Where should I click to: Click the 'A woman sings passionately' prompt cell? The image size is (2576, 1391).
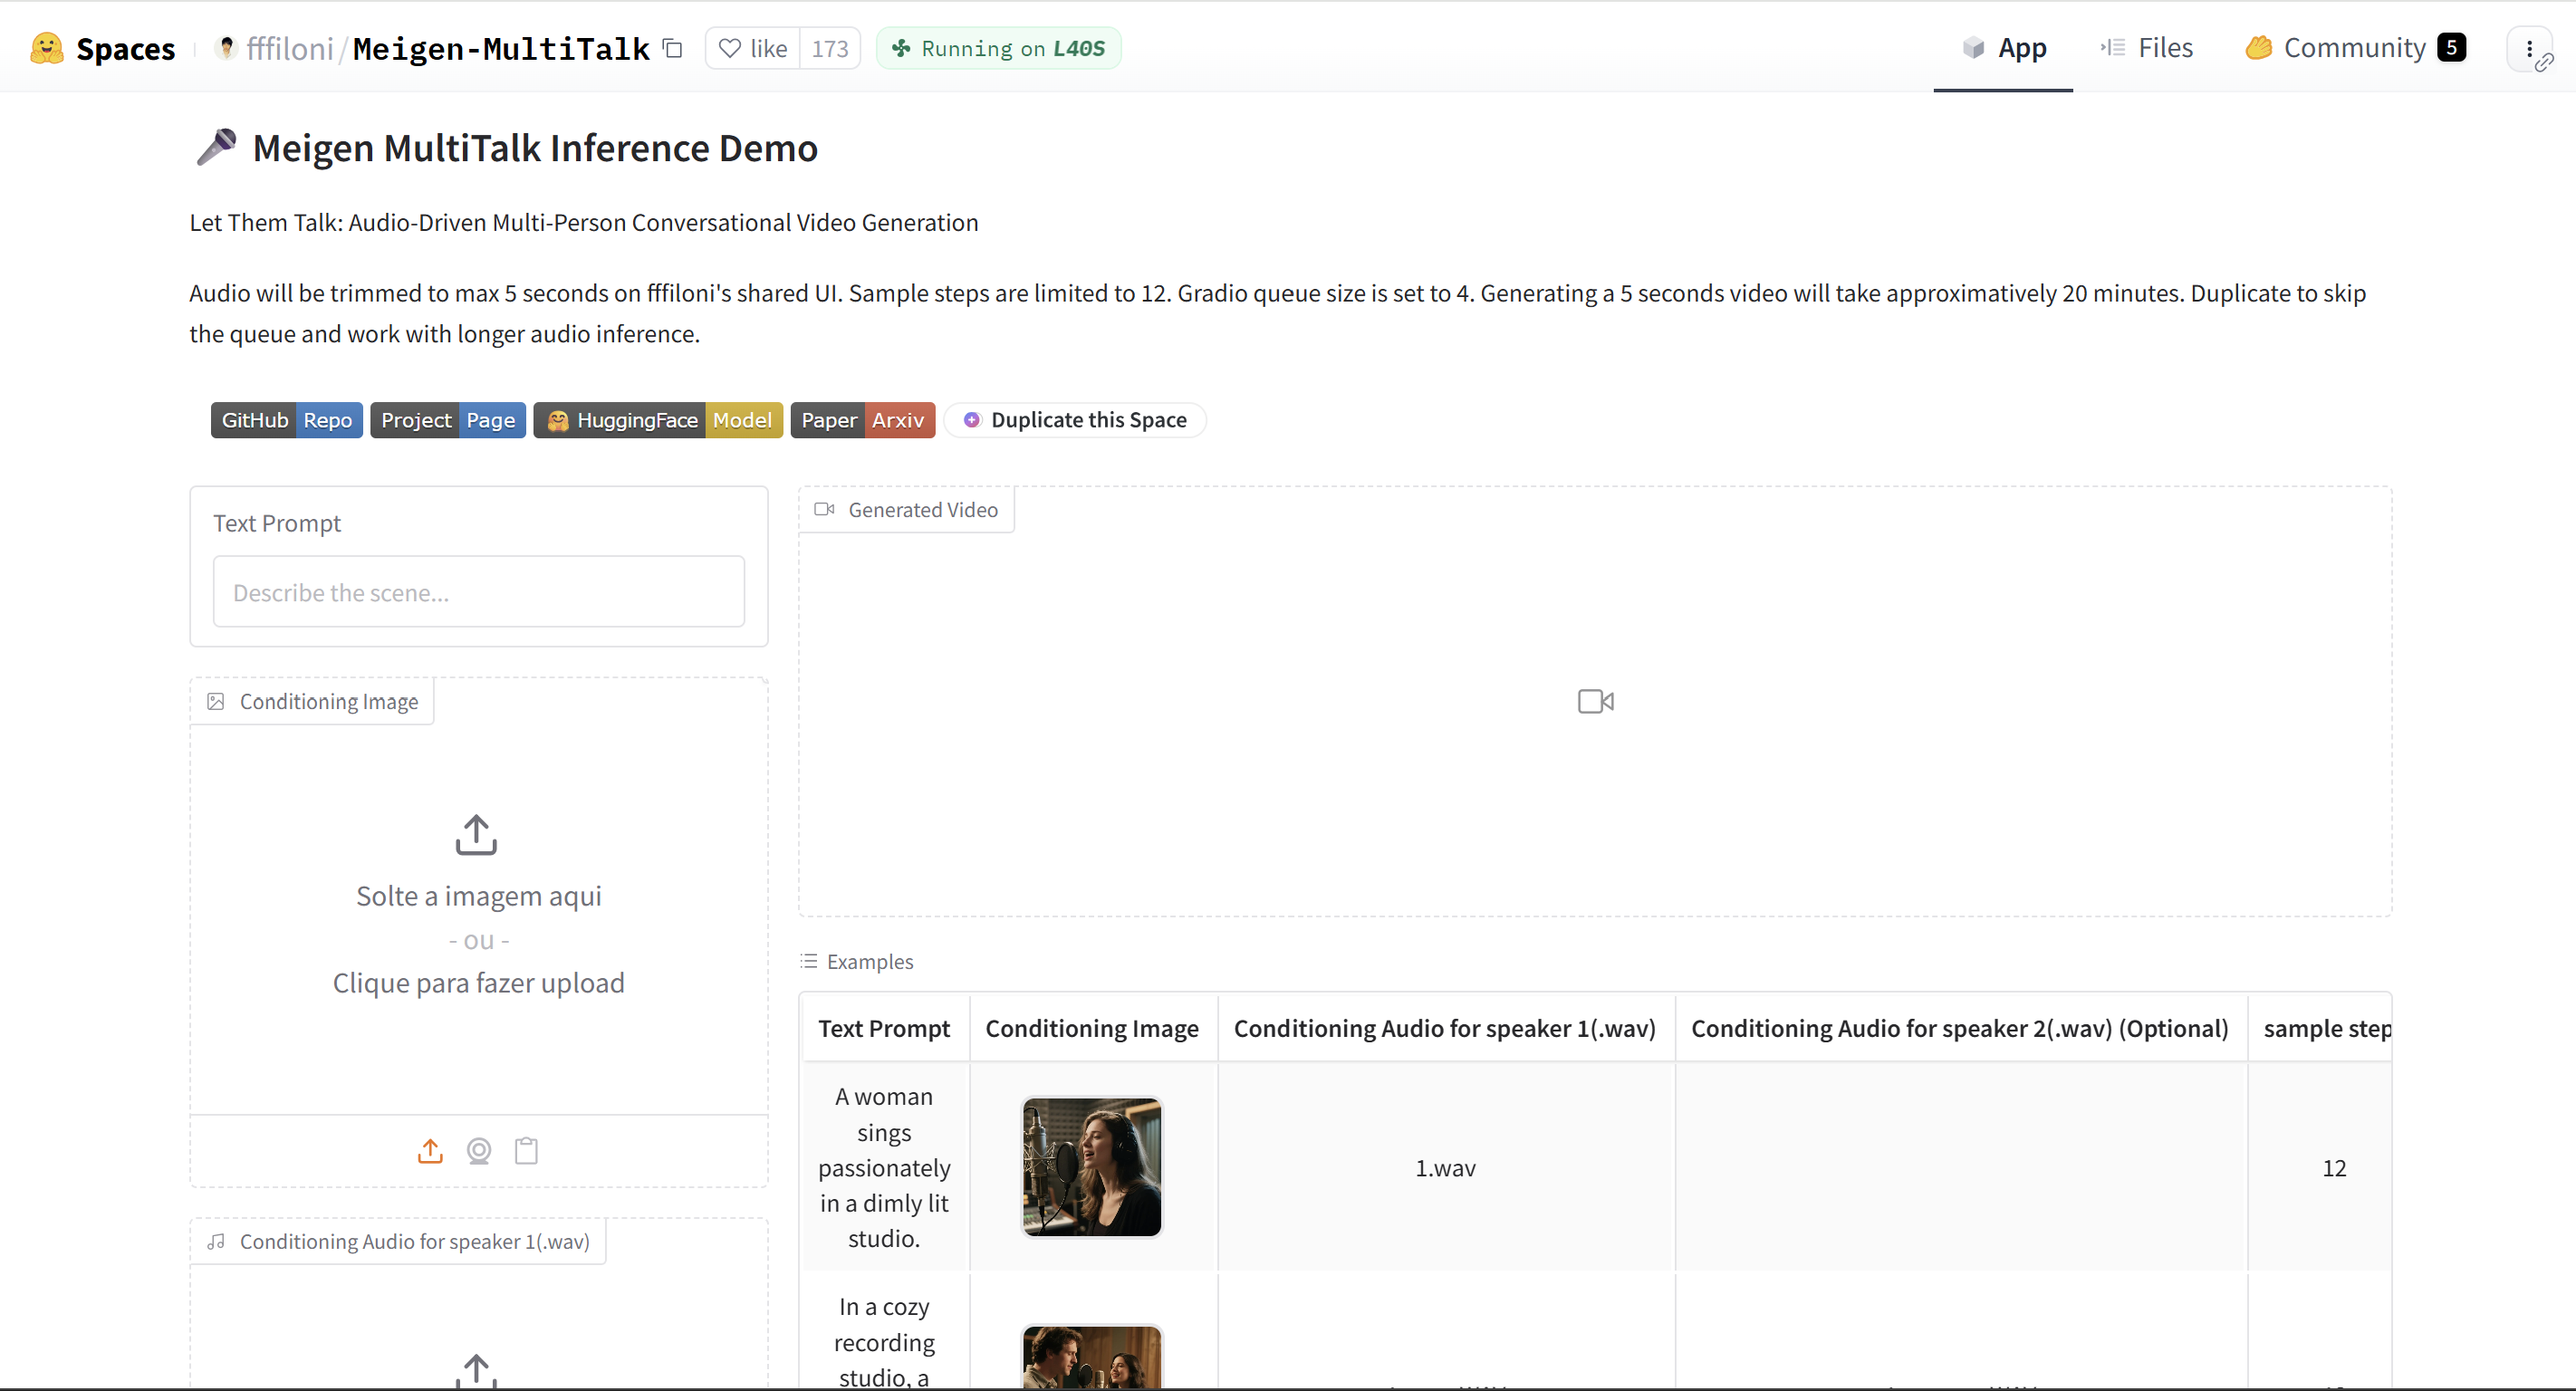click(884, 1167)
